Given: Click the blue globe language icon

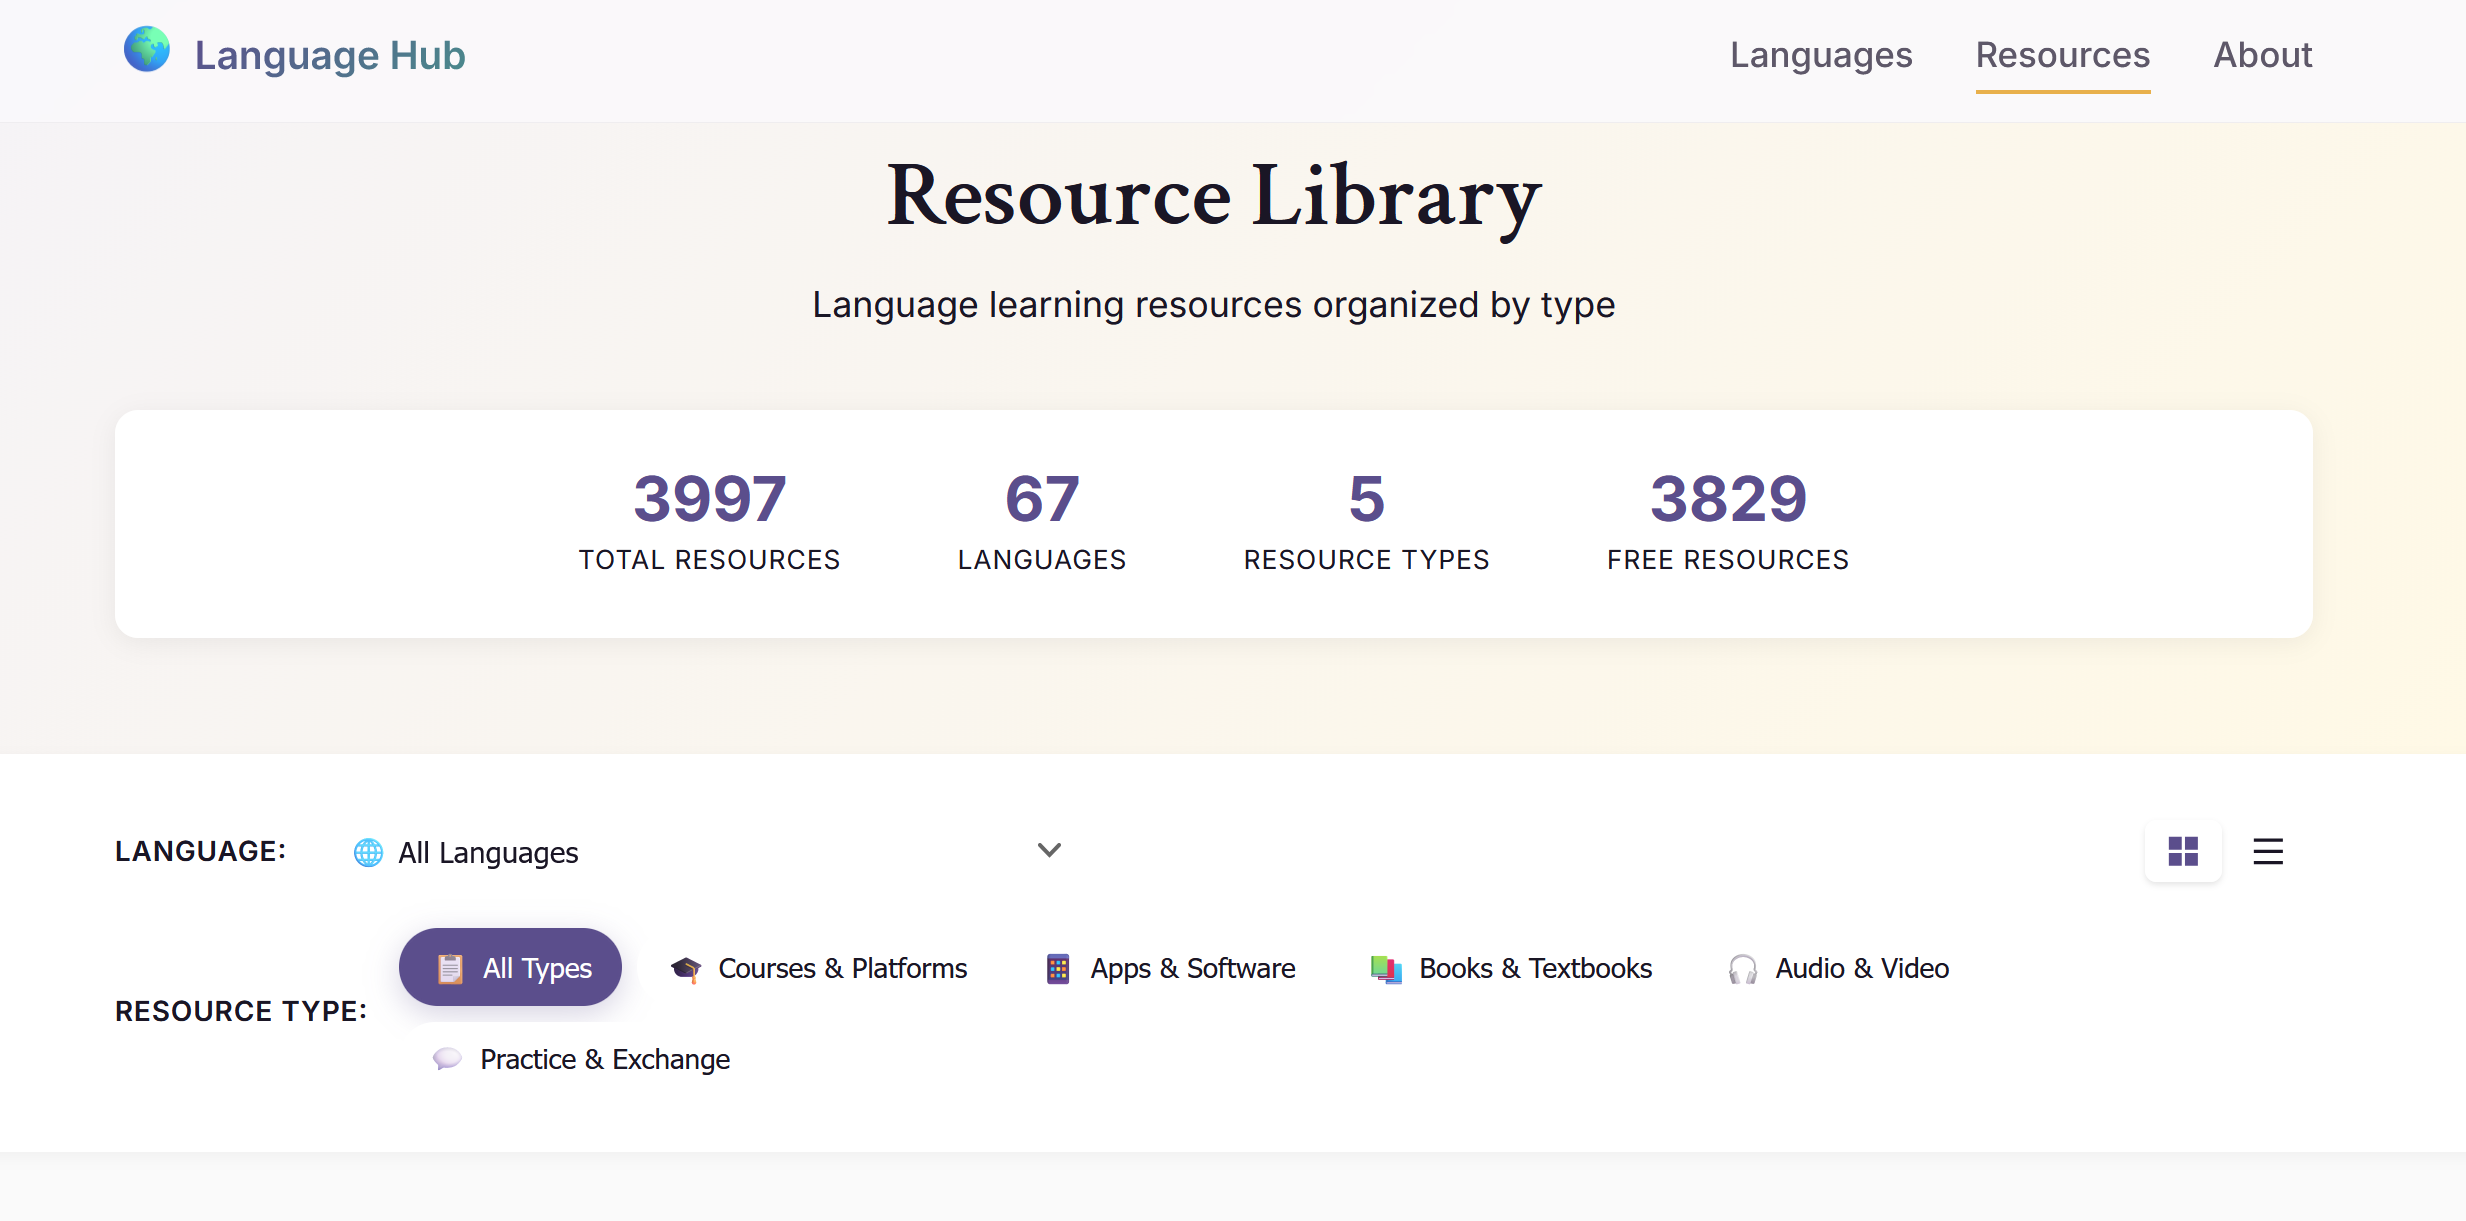Looking at the screenshot, I should (368, 852).
